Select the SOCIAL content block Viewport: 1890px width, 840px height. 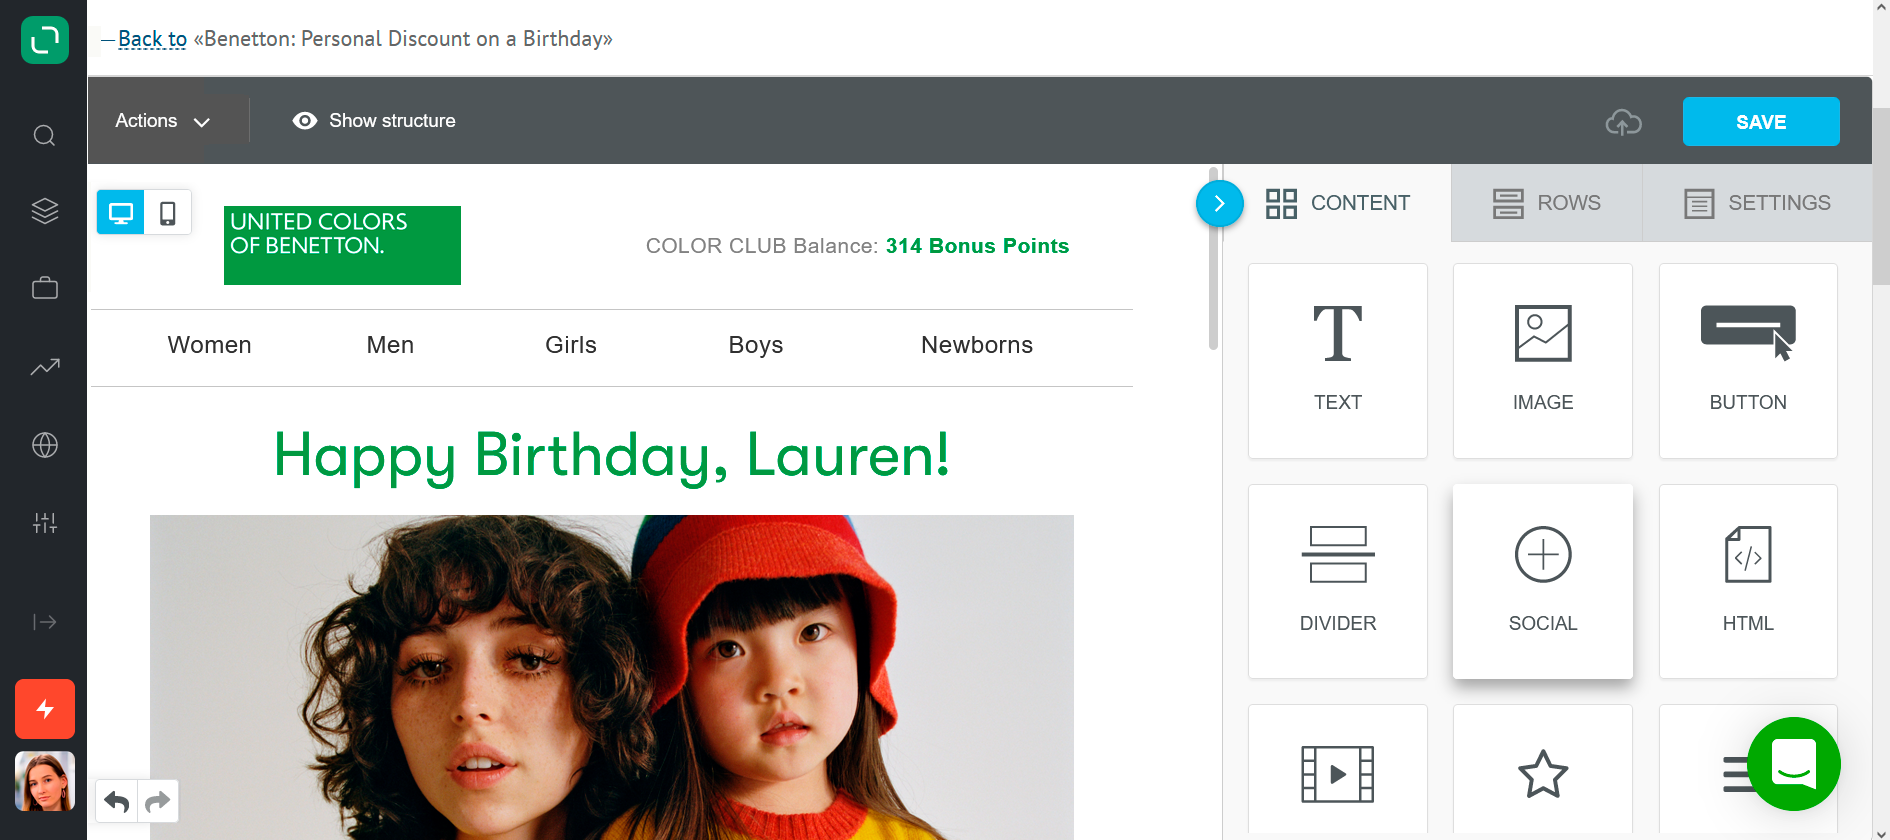[x=1543, y=582]
